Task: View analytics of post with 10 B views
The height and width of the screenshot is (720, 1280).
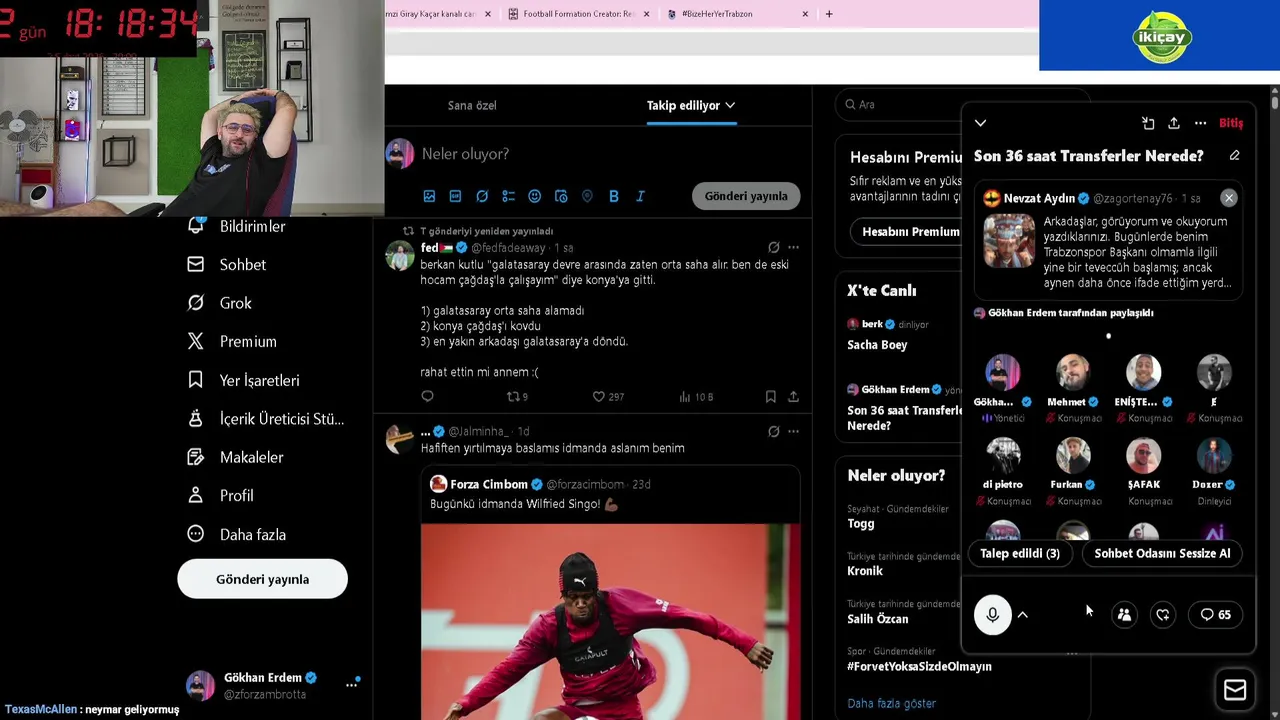Action: 696,397
